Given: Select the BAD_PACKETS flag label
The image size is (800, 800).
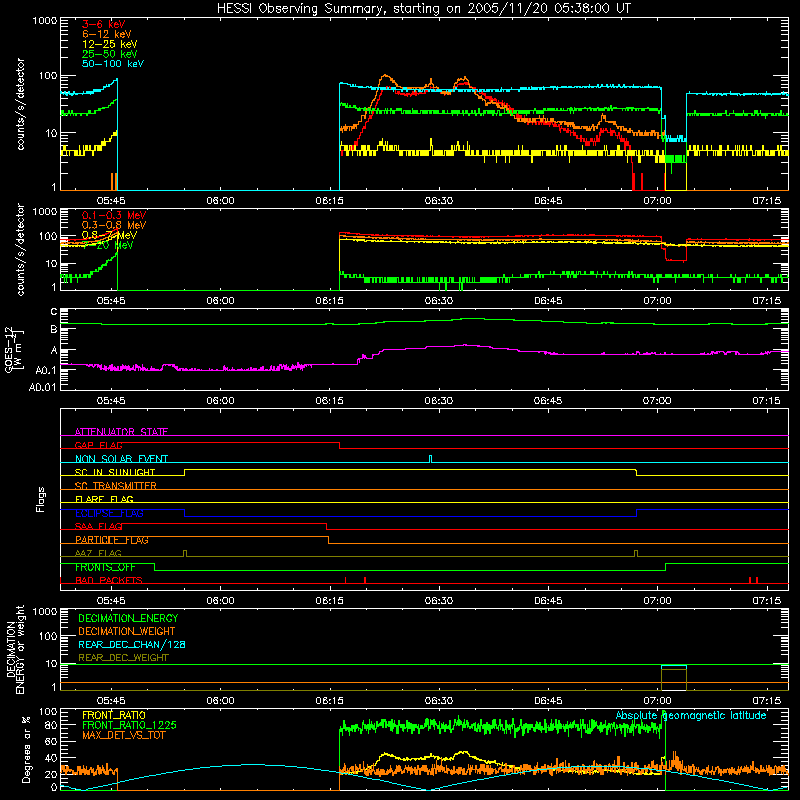Looking at the screenshot, I should tap(109, 580).
